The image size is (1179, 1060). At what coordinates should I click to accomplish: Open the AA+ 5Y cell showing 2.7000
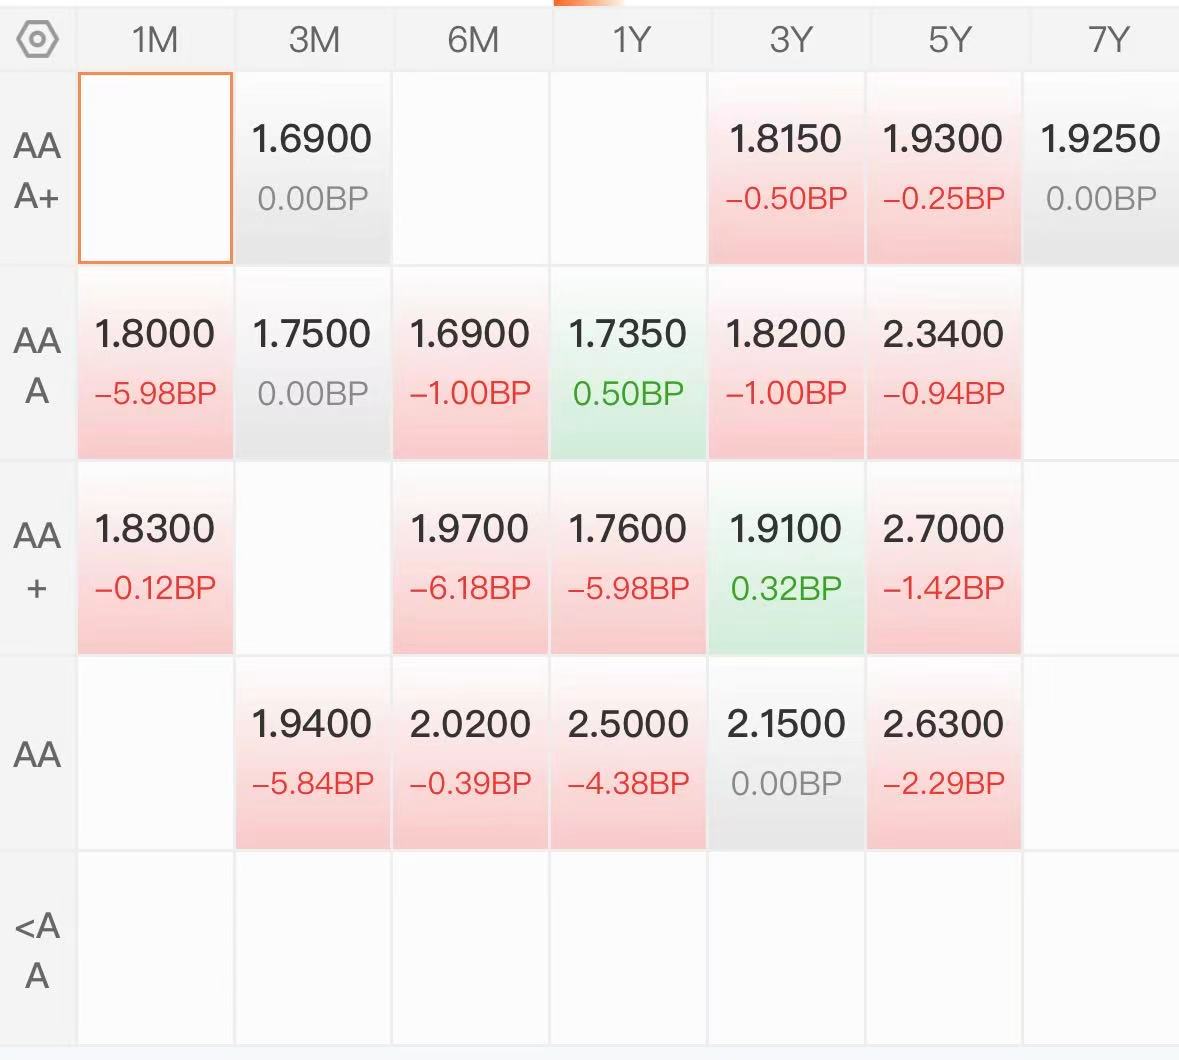point(944,558)
